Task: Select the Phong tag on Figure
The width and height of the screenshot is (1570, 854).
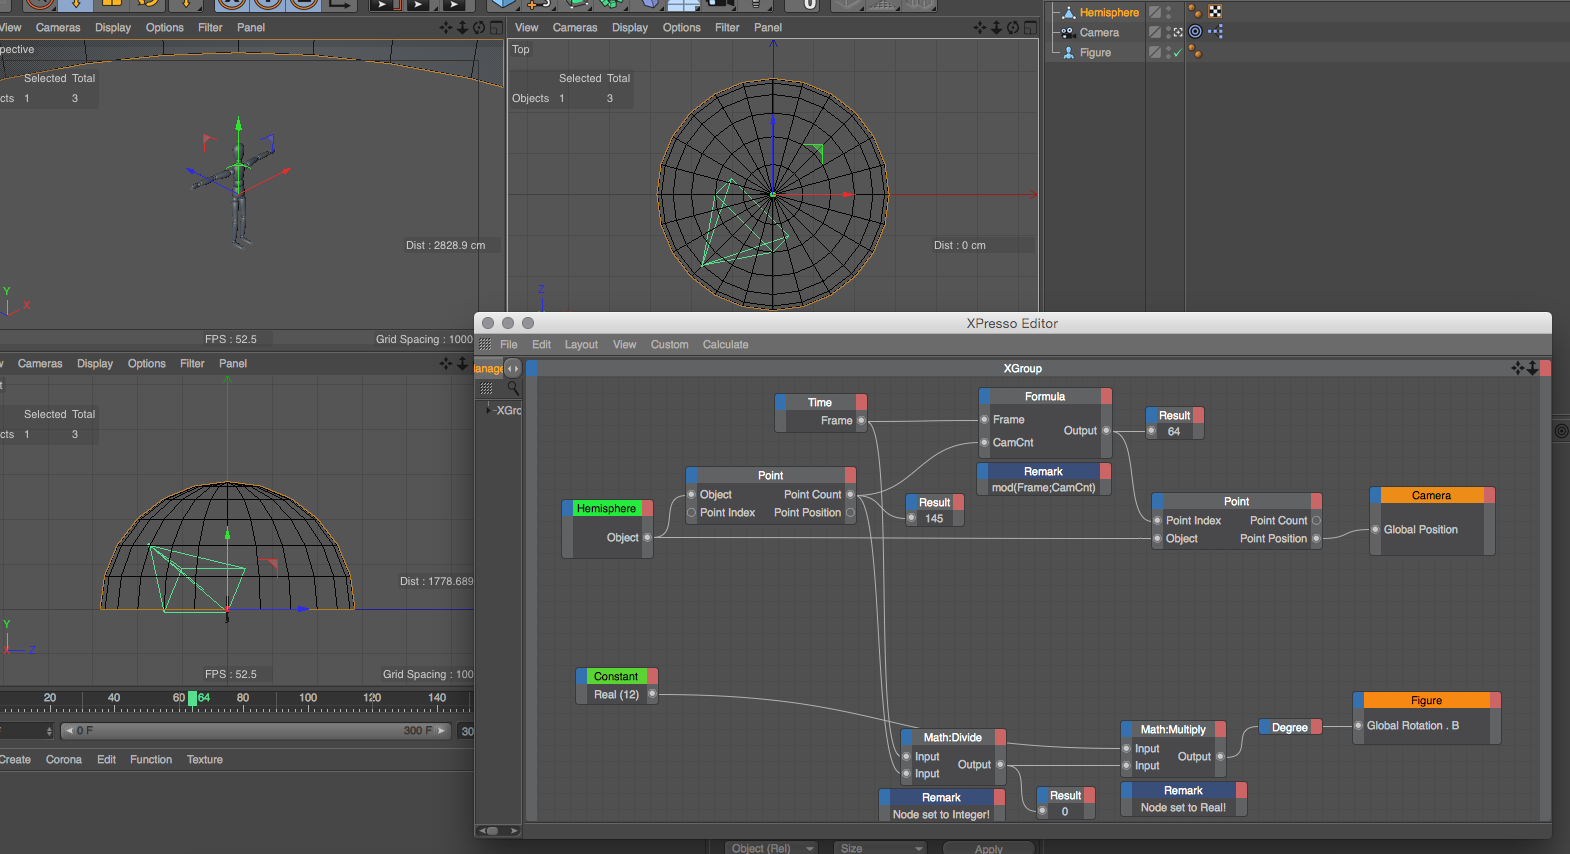Action: tap(1195, 52)
